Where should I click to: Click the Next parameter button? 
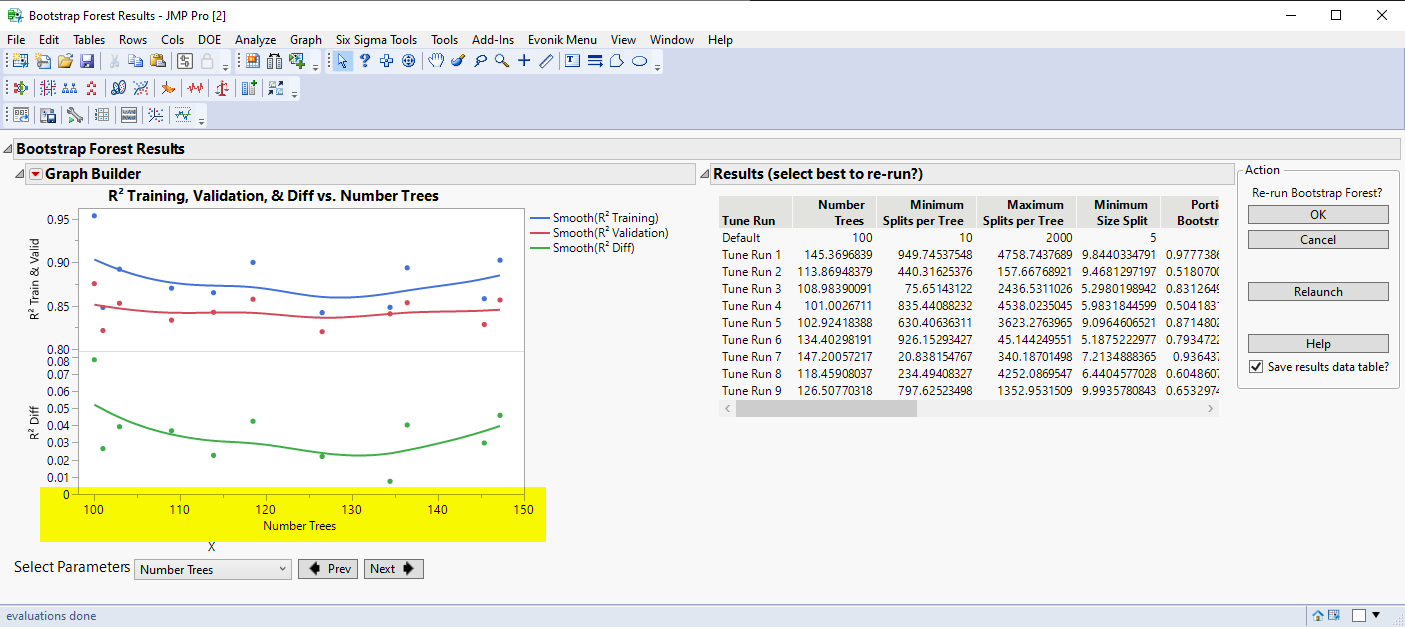pos(394,569)
